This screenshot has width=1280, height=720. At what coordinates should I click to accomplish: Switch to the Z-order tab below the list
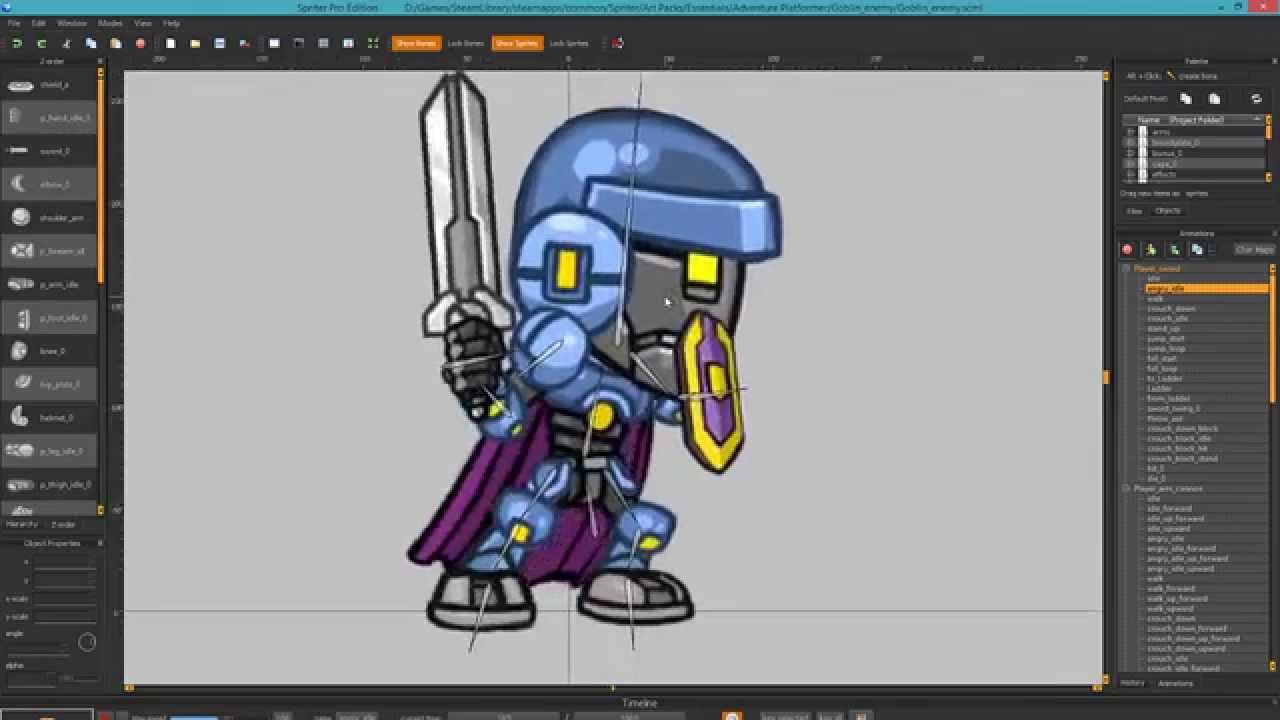point(63,524)
